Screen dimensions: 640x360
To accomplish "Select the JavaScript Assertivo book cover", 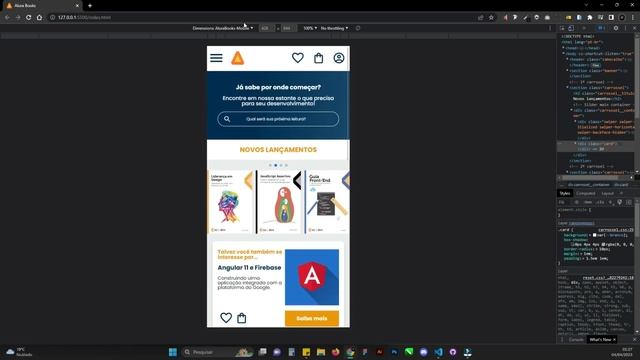I will click(x=278, y=202).
